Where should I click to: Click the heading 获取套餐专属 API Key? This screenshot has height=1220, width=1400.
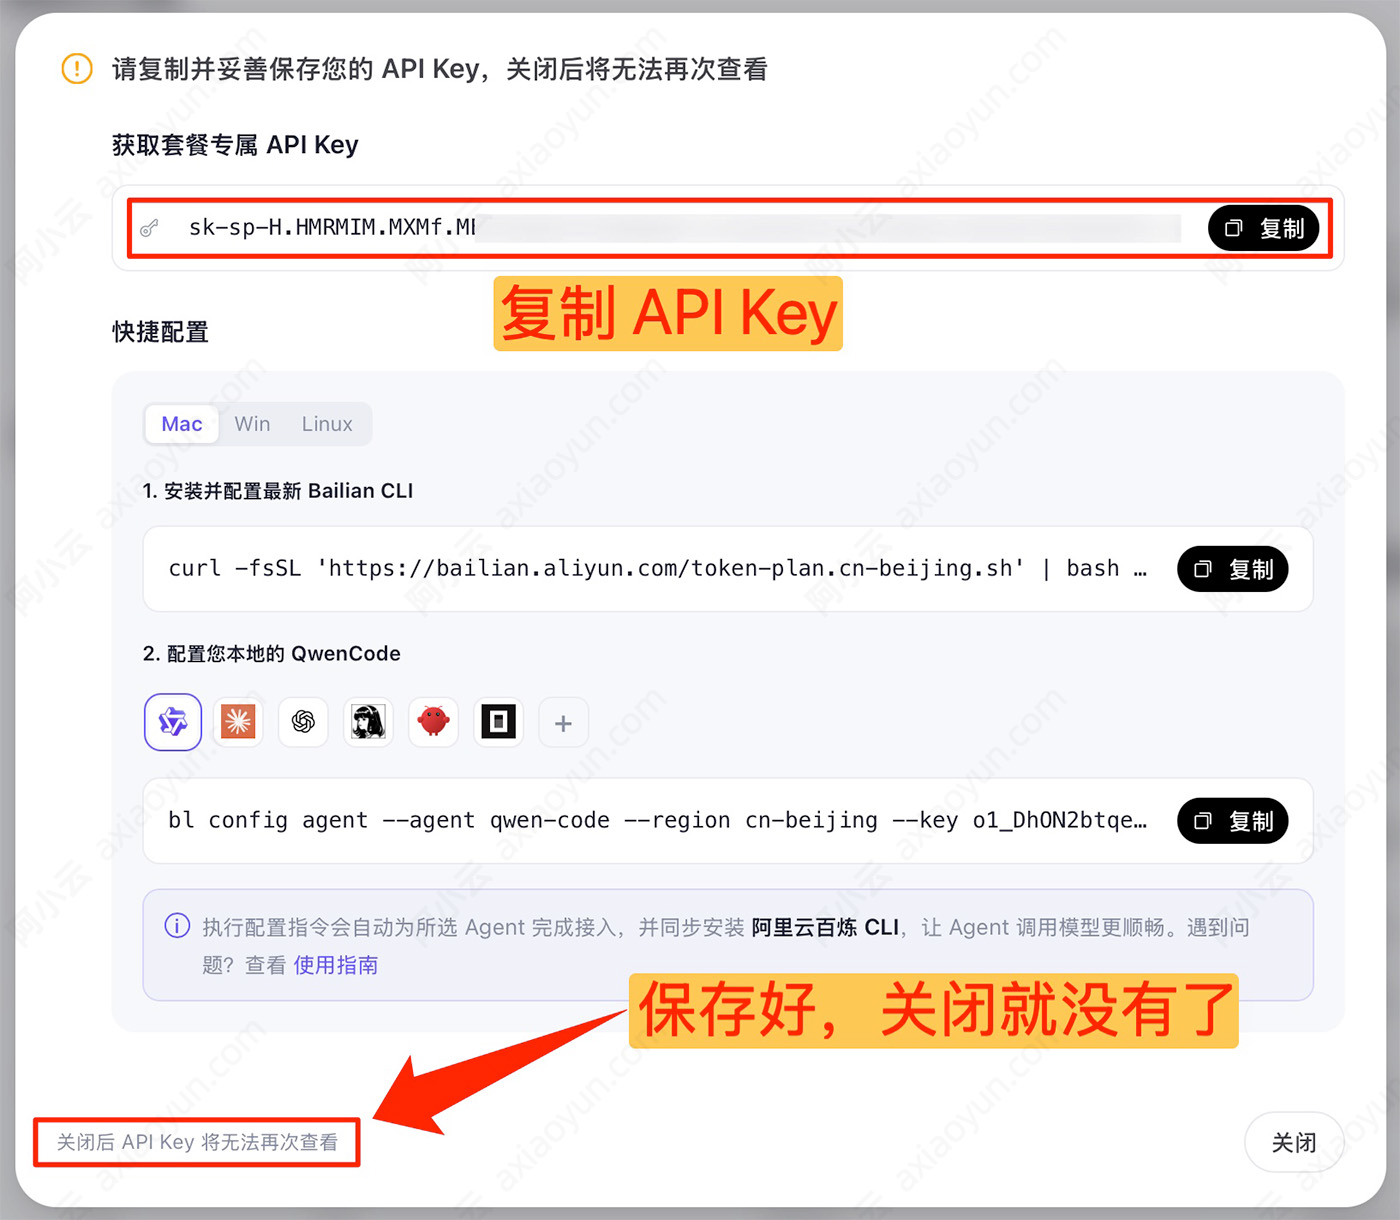click(x=235, y=145)
